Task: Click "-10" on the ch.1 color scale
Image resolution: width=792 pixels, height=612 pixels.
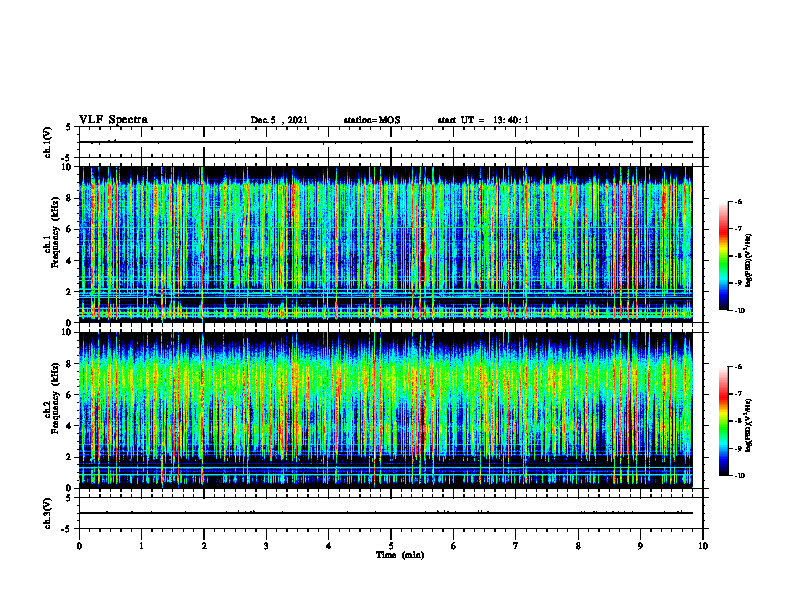Action: tap(739, 311)
